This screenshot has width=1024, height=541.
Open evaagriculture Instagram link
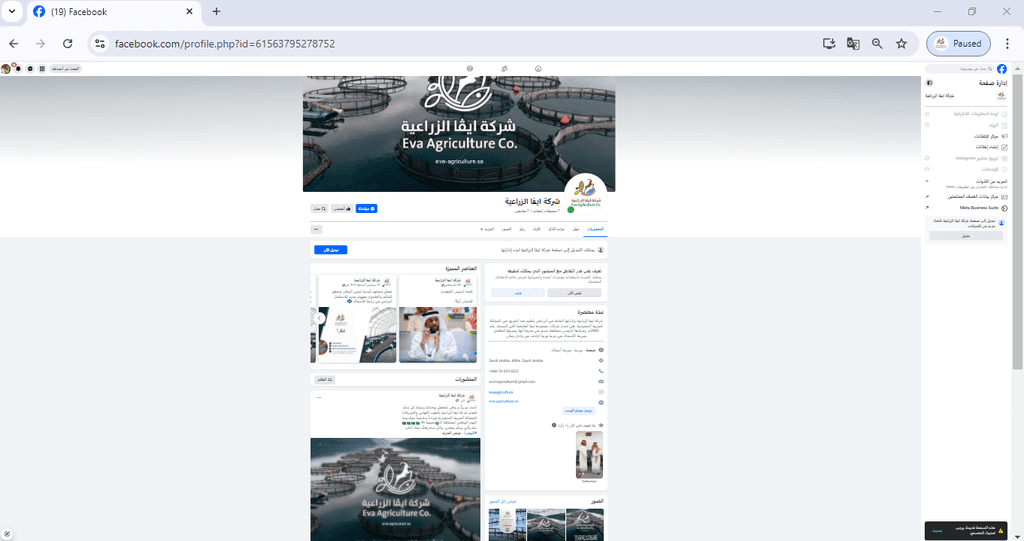click(501, 392)
